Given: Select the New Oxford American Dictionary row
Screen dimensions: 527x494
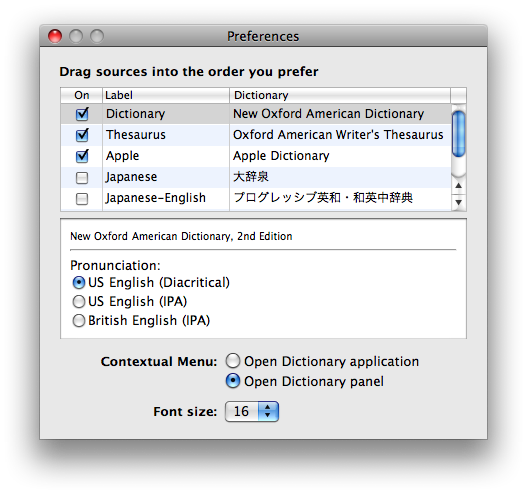Looking at the screenshot, I should coord(256,114).
